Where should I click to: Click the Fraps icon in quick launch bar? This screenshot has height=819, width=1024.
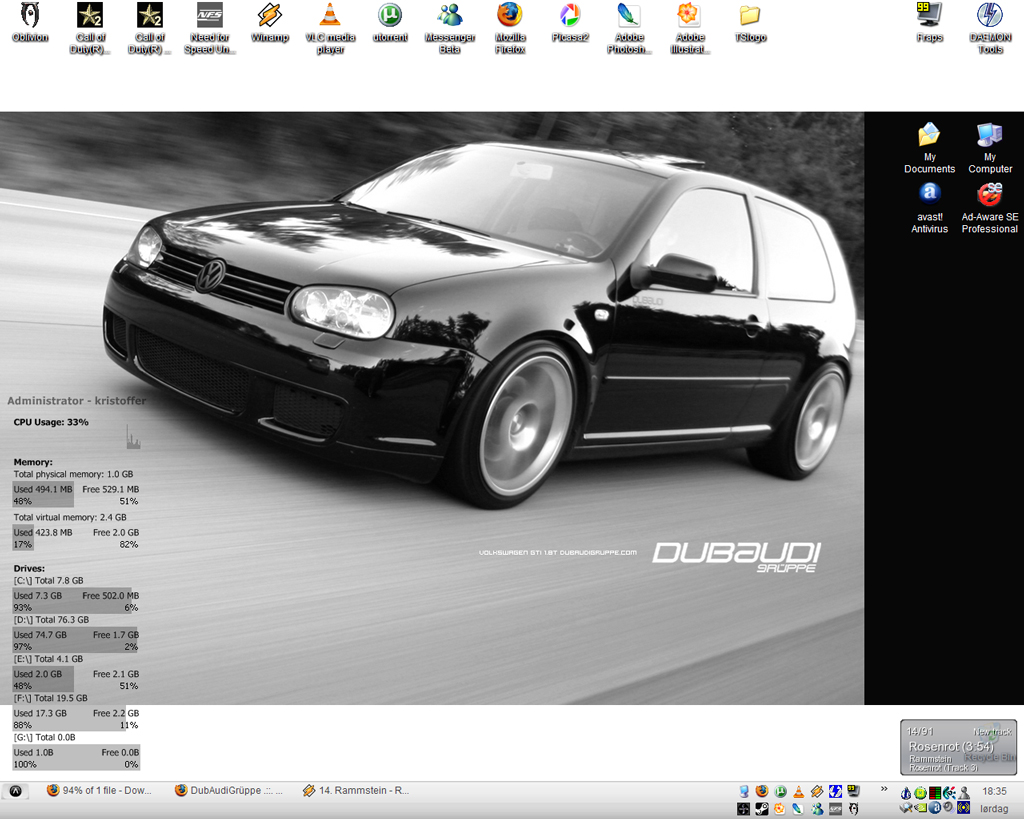(854, 791)
